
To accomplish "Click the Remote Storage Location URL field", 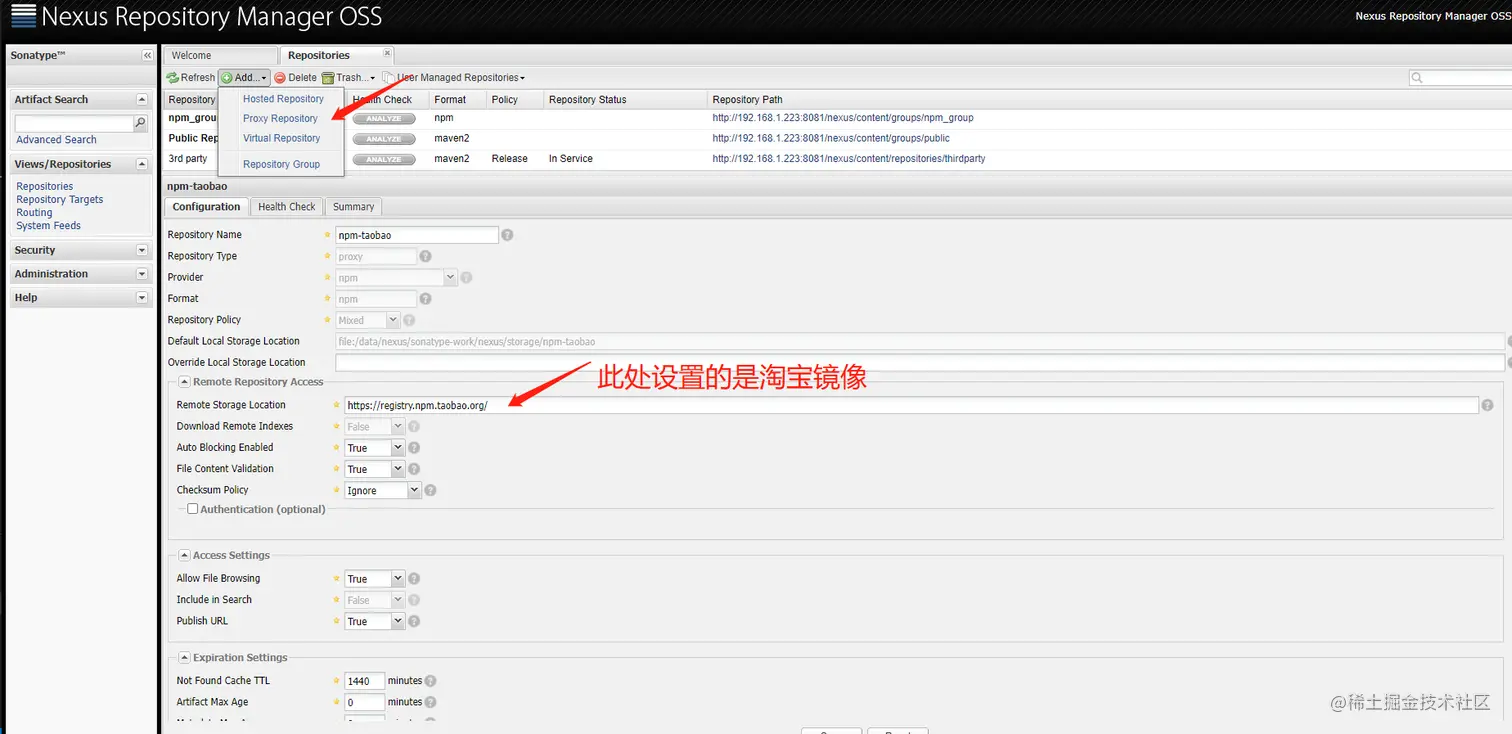I will pyautogui.click(x=910, y=405).
